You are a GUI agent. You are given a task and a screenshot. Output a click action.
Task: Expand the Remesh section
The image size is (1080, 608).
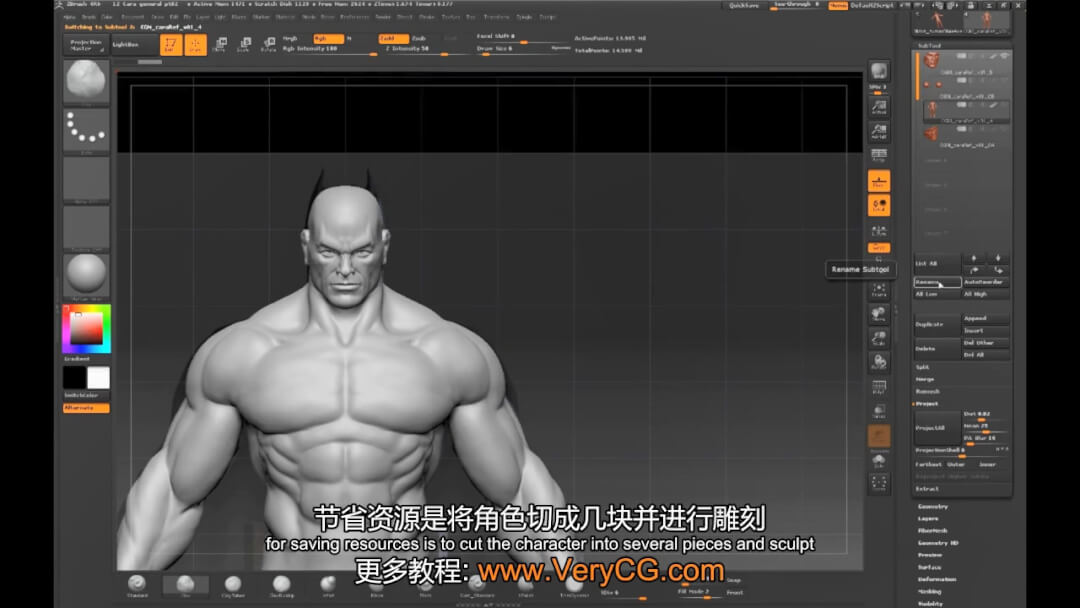tap(928, 392)
